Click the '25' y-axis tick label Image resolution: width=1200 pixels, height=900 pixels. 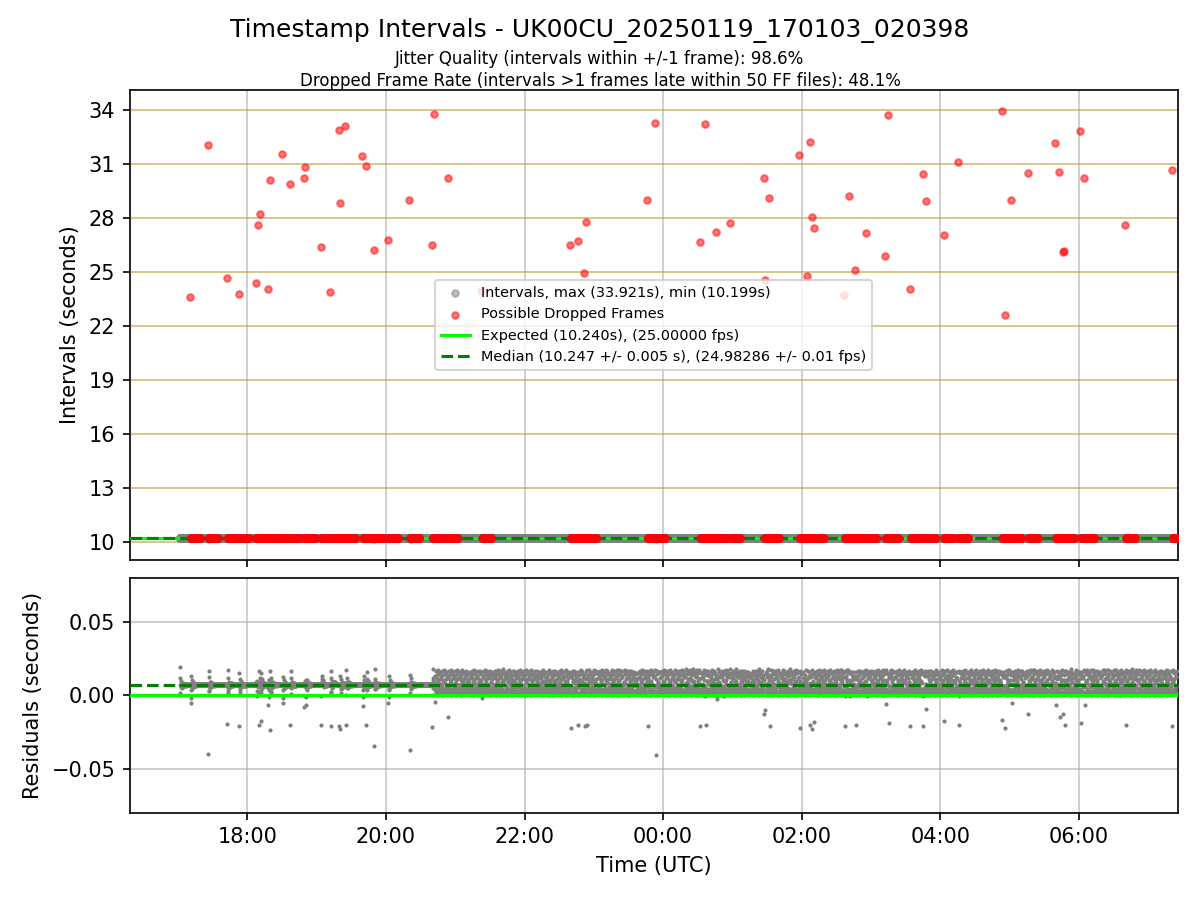[x=103, y=272]
